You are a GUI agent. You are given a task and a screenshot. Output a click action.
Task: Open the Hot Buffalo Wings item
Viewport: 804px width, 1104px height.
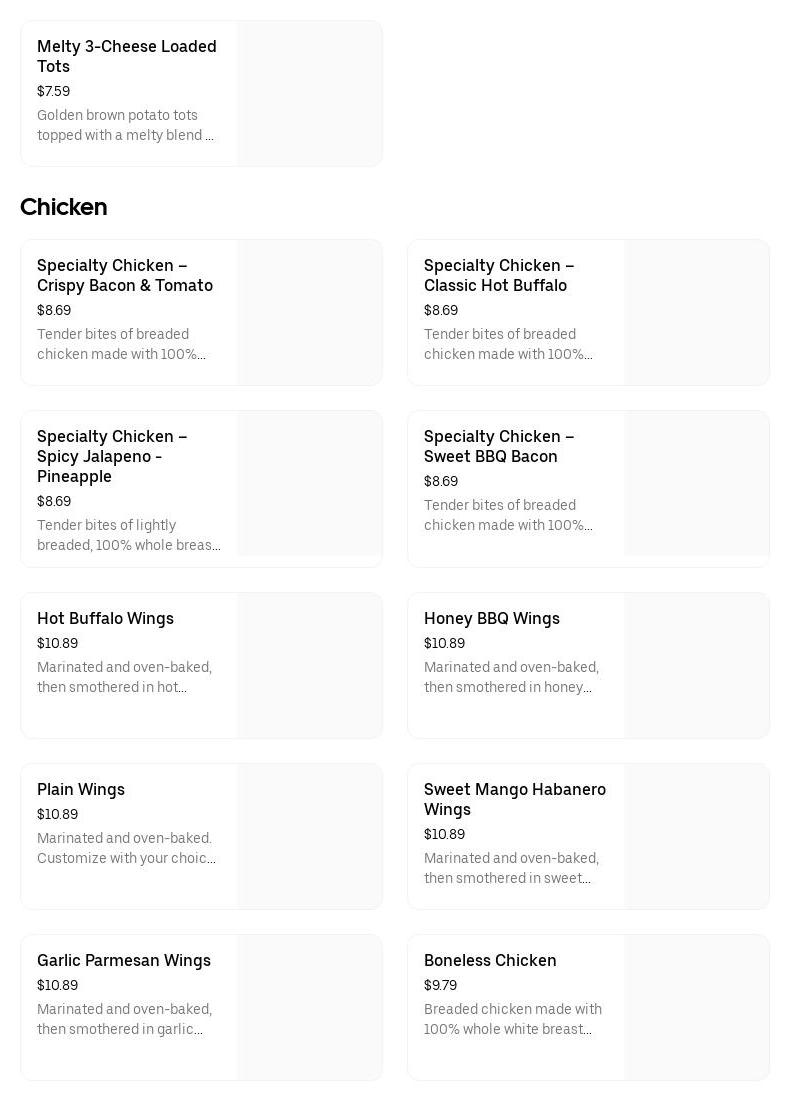coord(105,619)
